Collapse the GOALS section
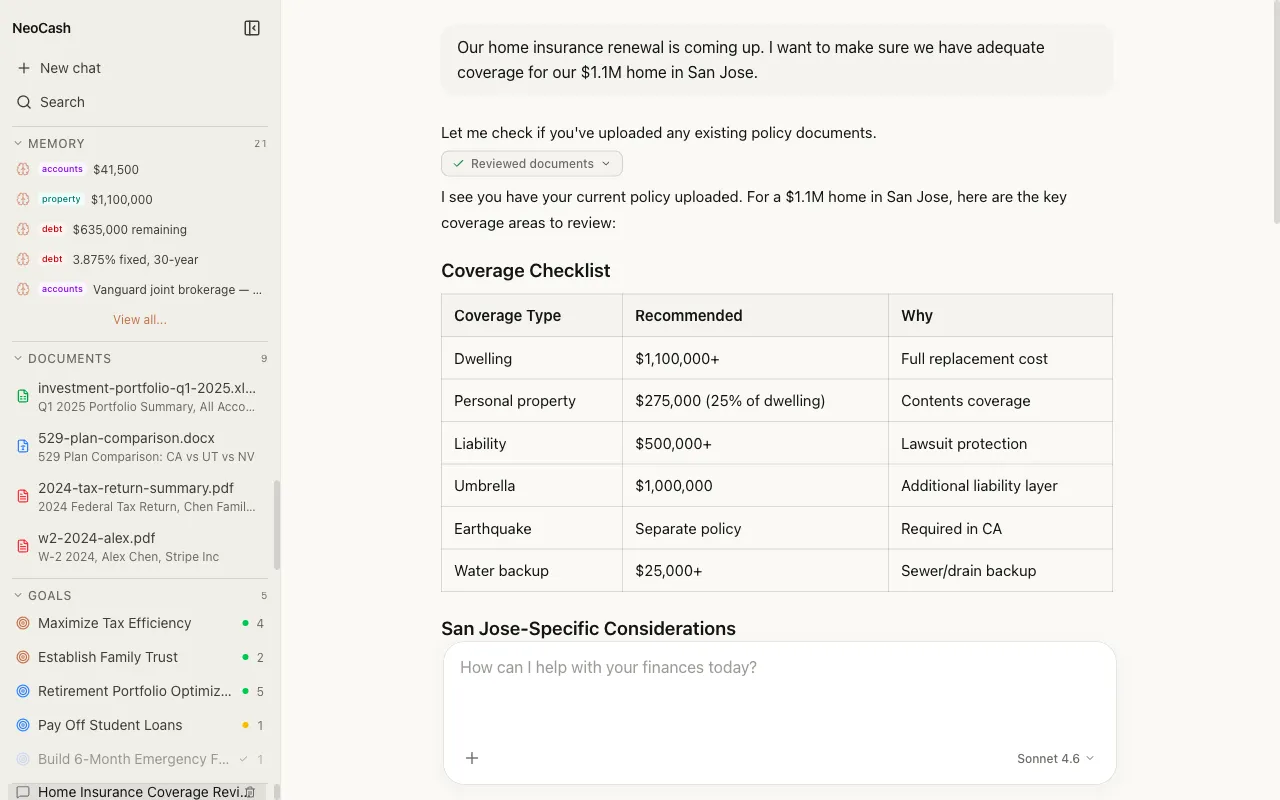This screenshot has height=800, width=1280. [18, 595]
